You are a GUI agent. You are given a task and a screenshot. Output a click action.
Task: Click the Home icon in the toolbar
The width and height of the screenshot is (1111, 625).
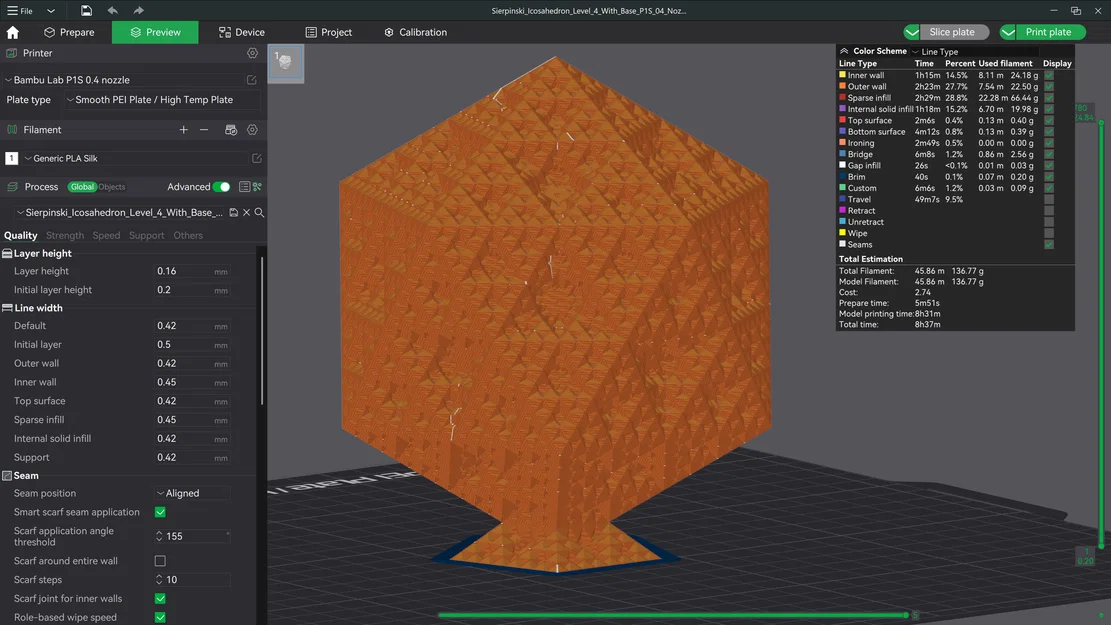pos(12,31)
